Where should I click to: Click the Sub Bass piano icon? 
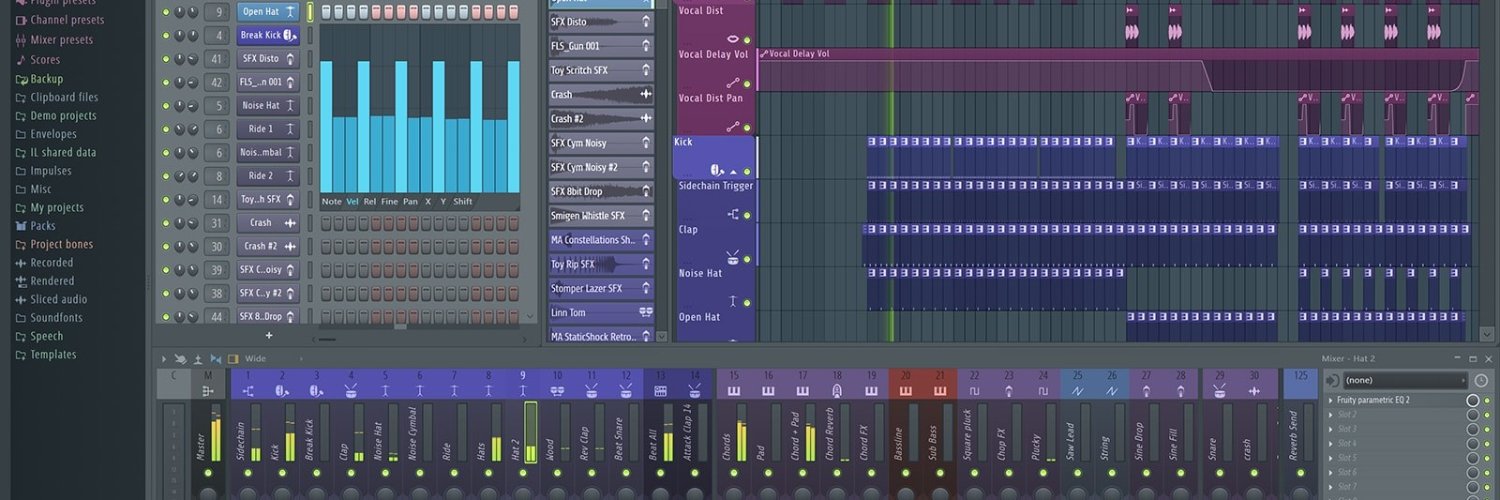click(940, 390)
